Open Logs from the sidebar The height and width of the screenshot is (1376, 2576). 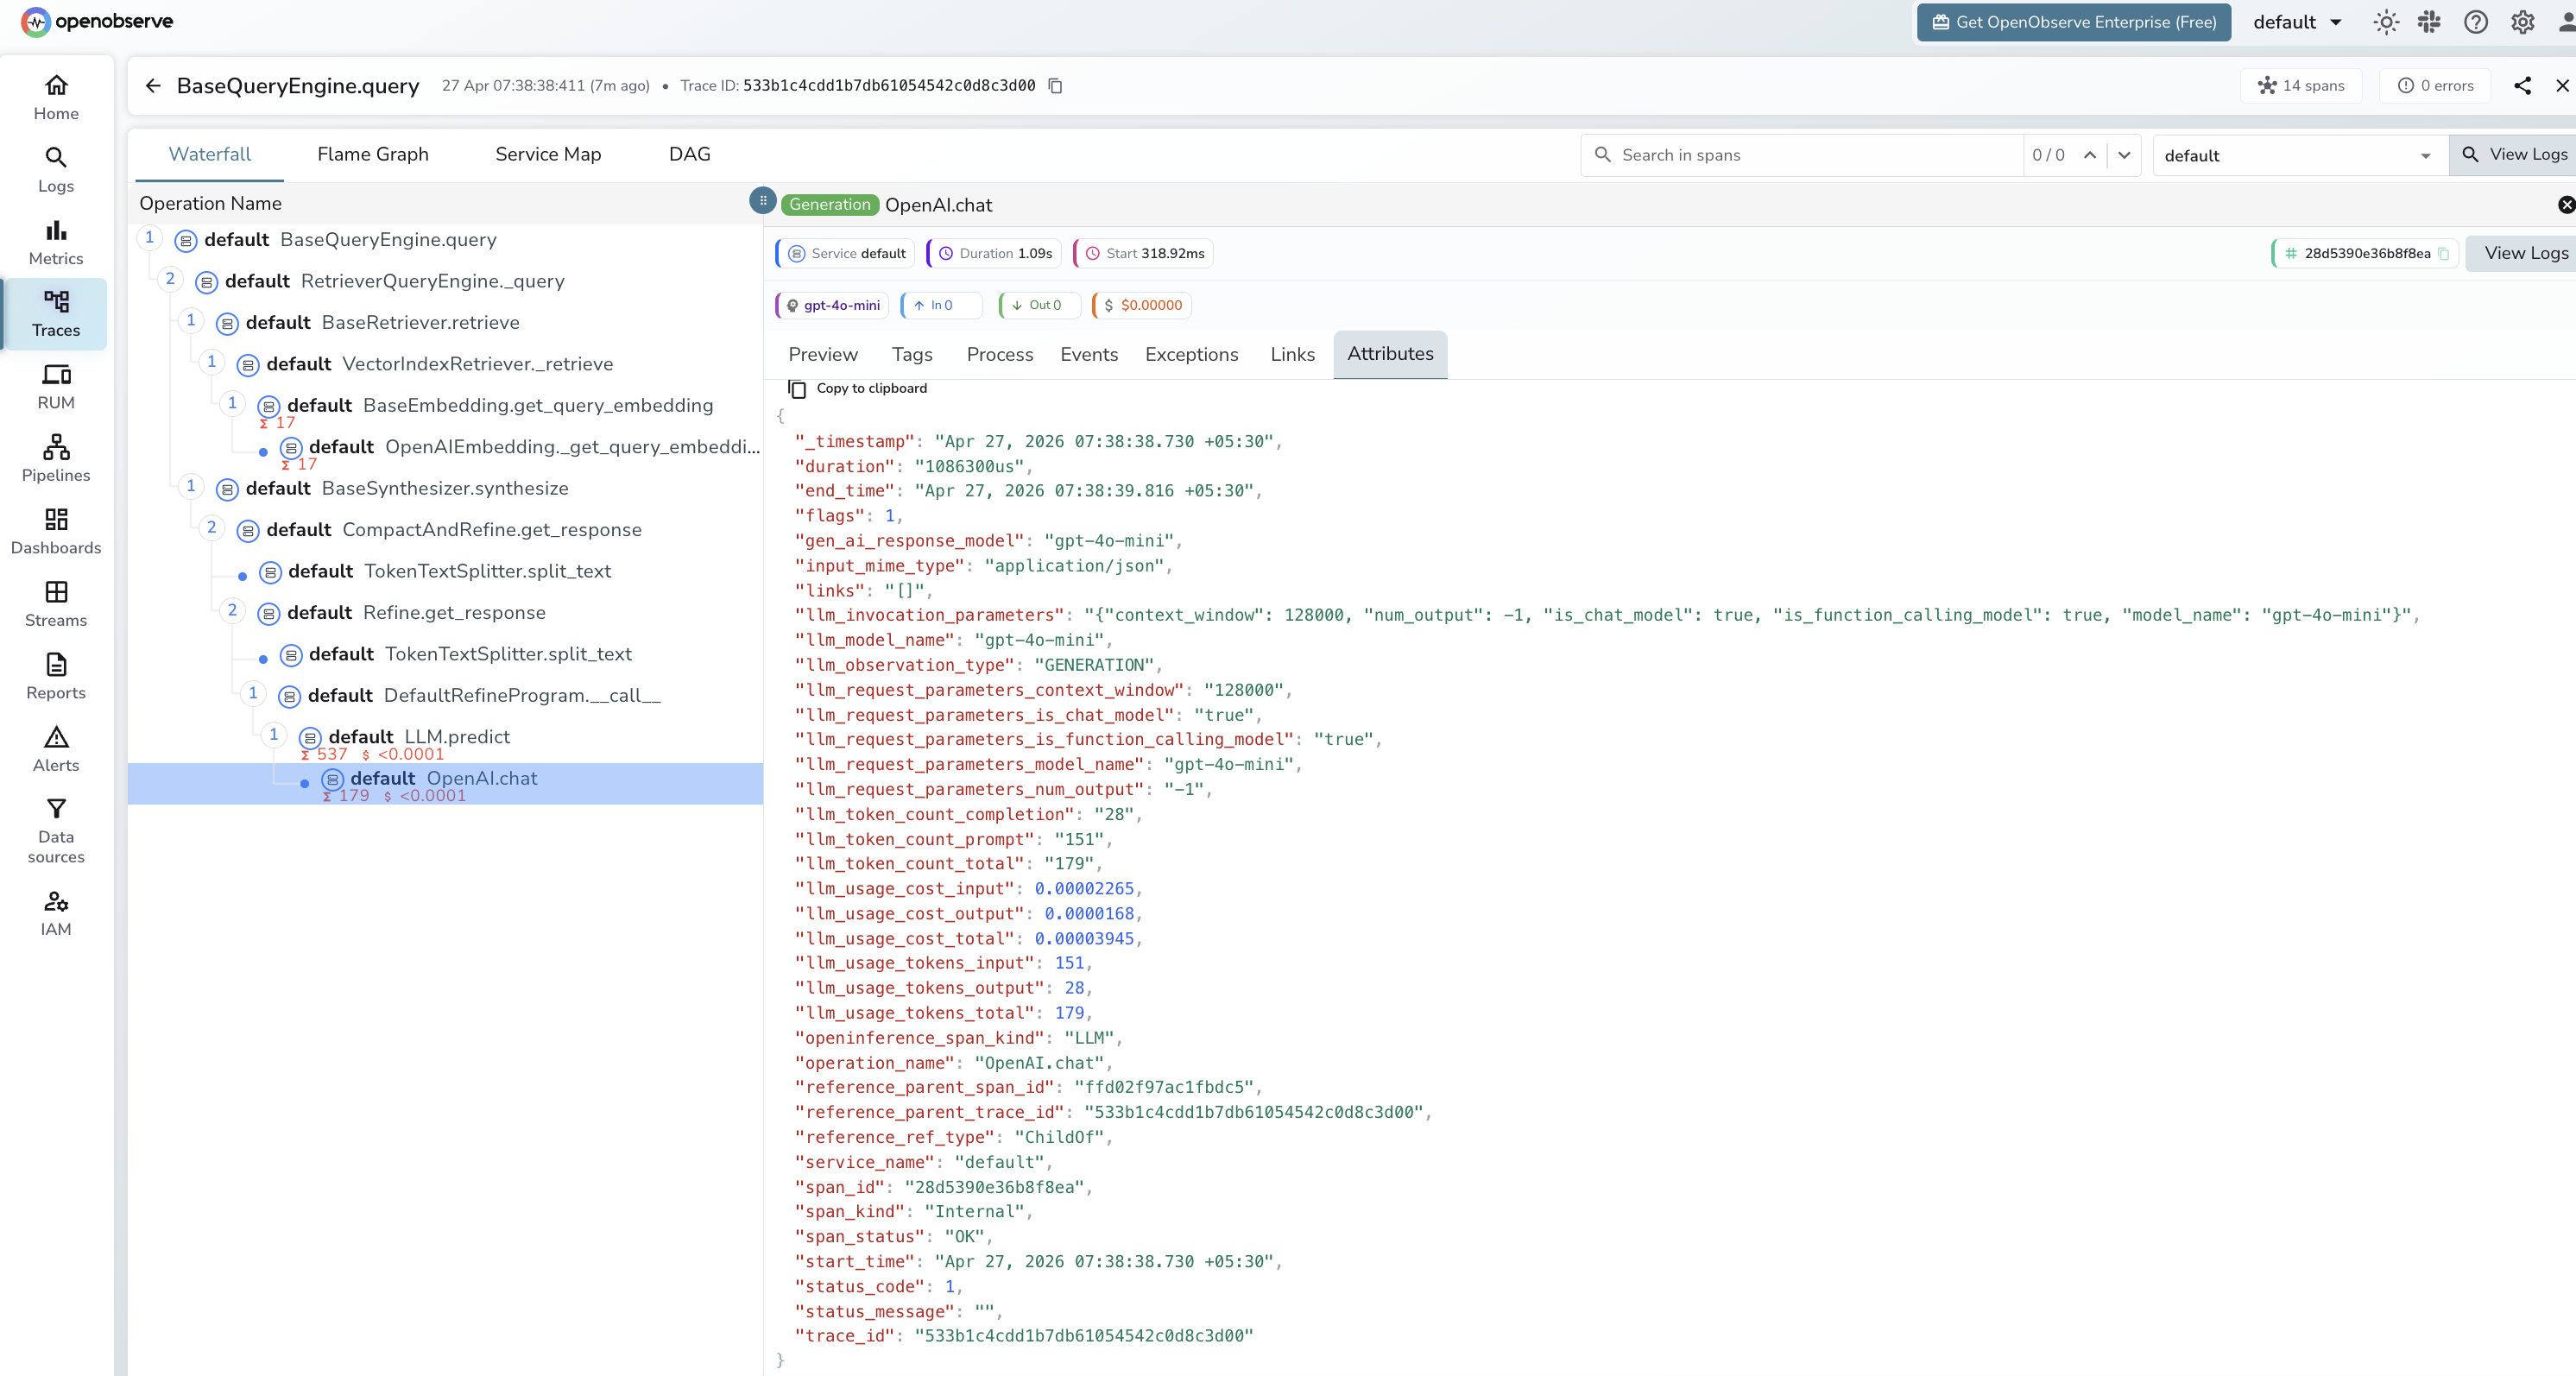56,169
